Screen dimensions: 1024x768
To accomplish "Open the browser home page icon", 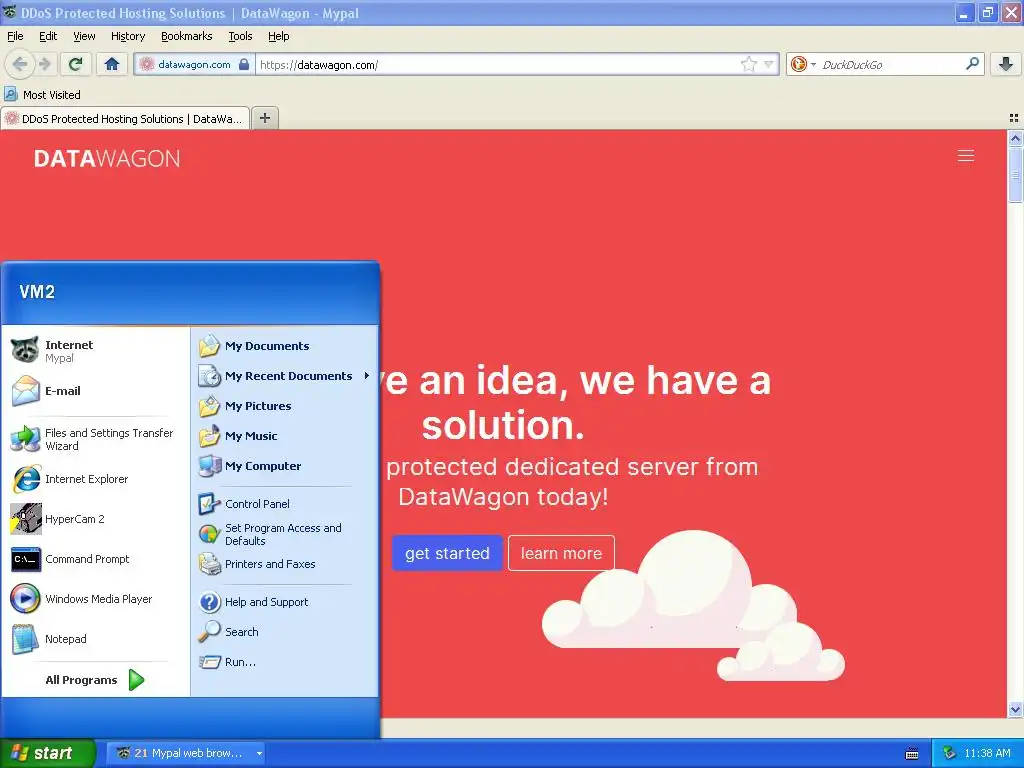I will (112, 64).
